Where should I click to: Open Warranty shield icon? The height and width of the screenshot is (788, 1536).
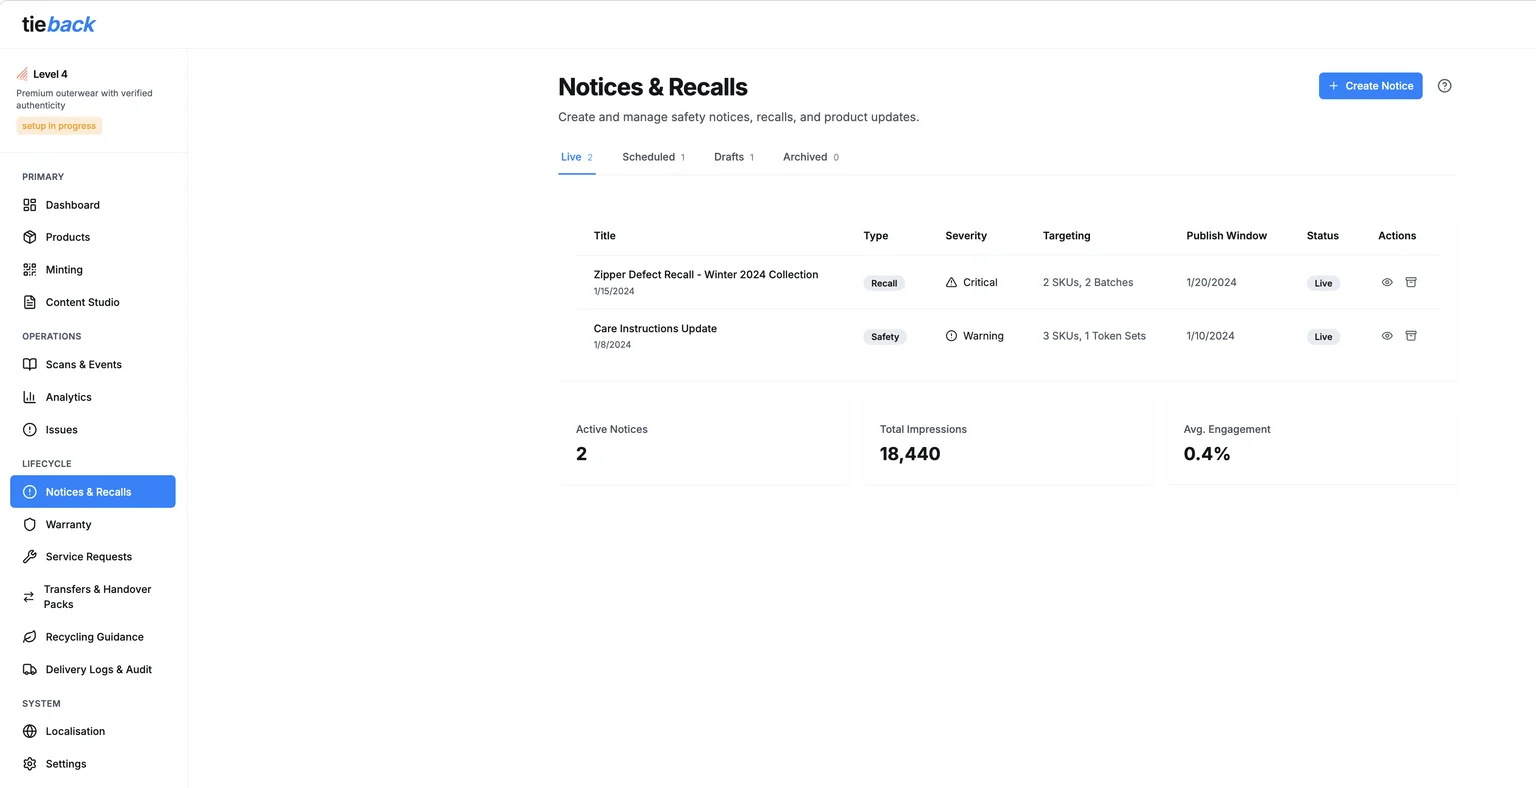point(28,524)
